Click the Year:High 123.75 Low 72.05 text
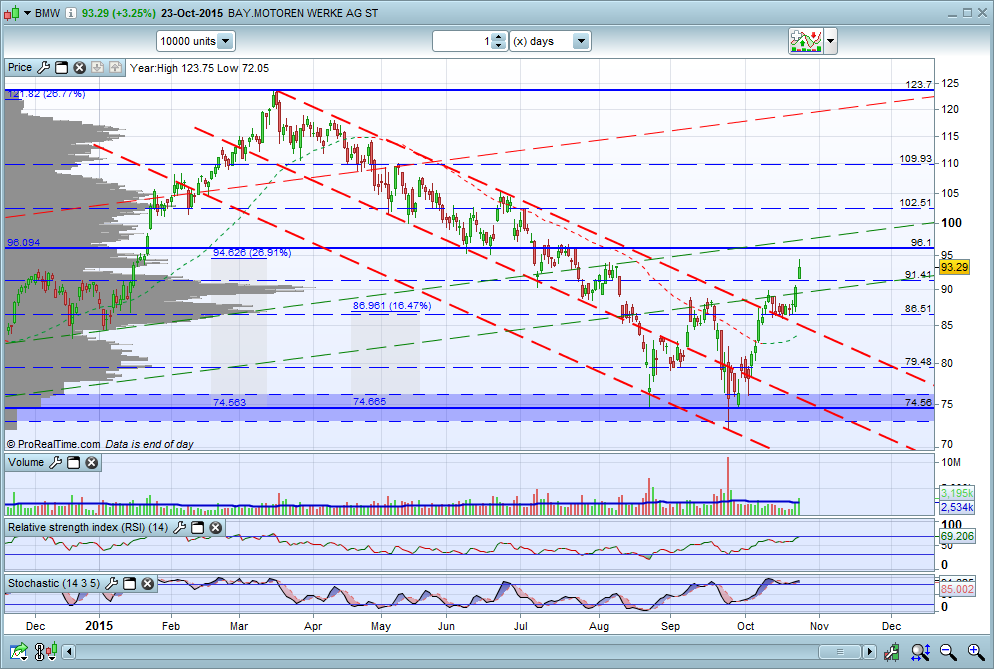This screenshot has width=994, height=669. 199,68
